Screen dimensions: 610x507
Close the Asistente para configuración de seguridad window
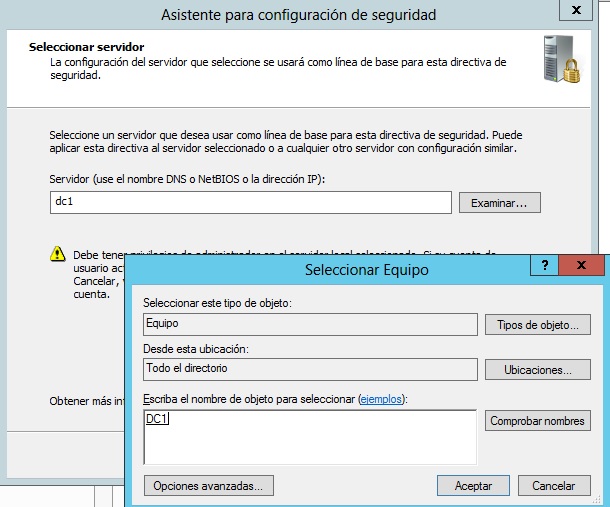[x=574, y=13]
